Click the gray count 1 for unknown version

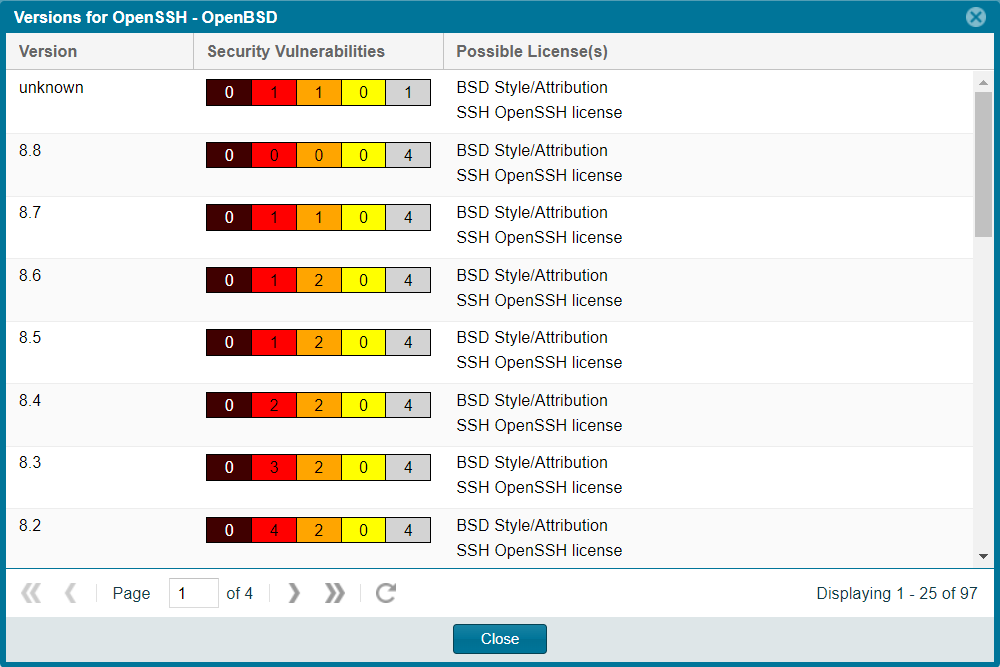[x=408, y=92]
